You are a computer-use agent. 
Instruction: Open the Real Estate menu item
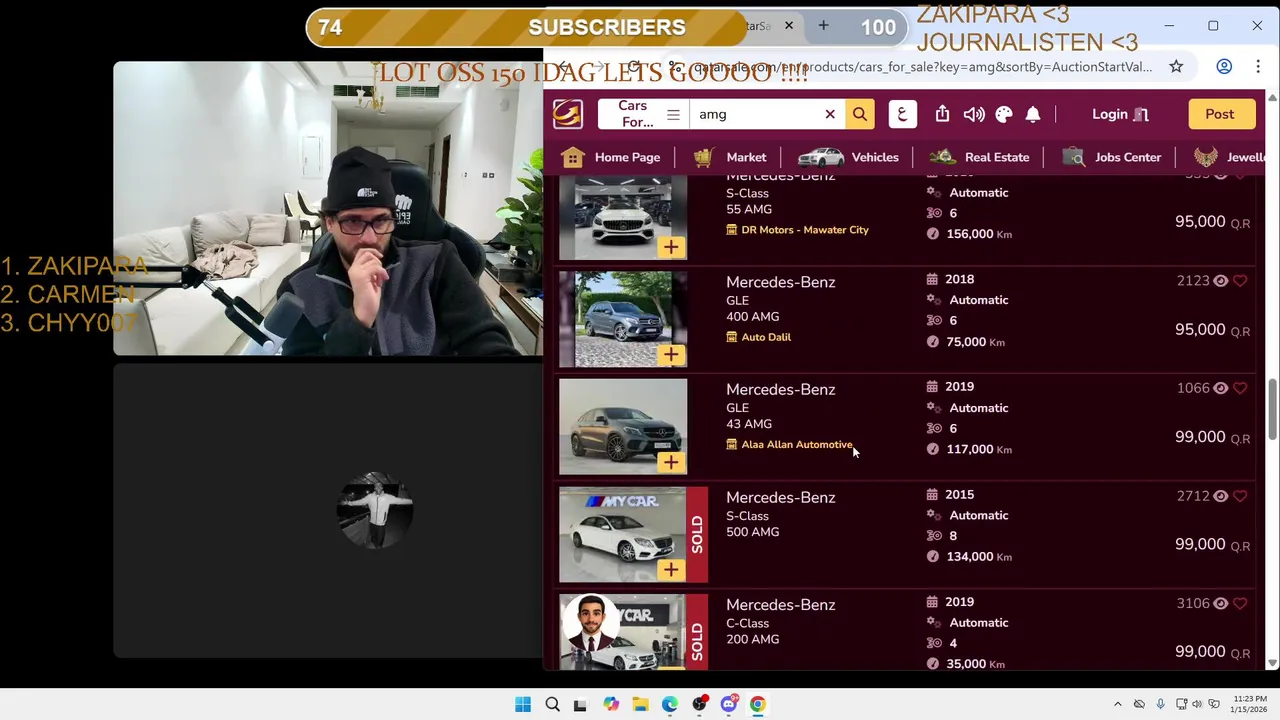pyautogui.click(x=980, y=157)
